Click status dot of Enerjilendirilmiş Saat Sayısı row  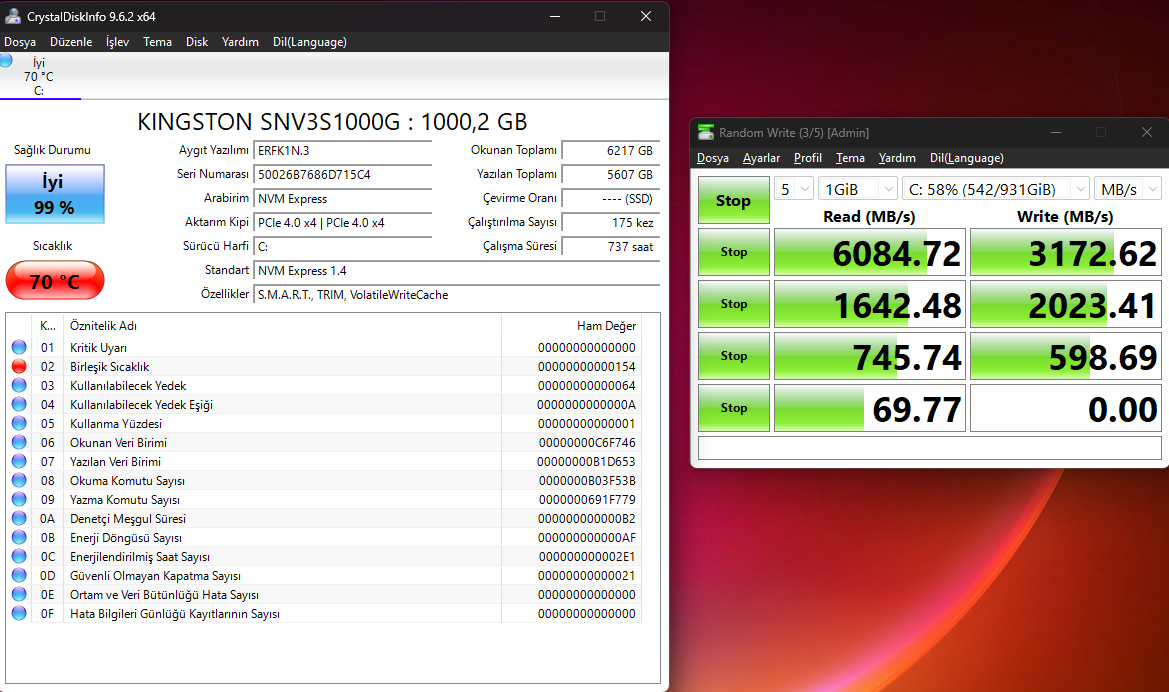[19, 556]
